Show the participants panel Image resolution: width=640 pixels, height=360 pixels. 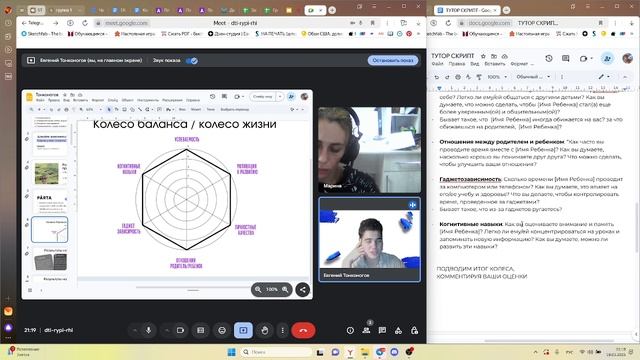click(366, 330)
